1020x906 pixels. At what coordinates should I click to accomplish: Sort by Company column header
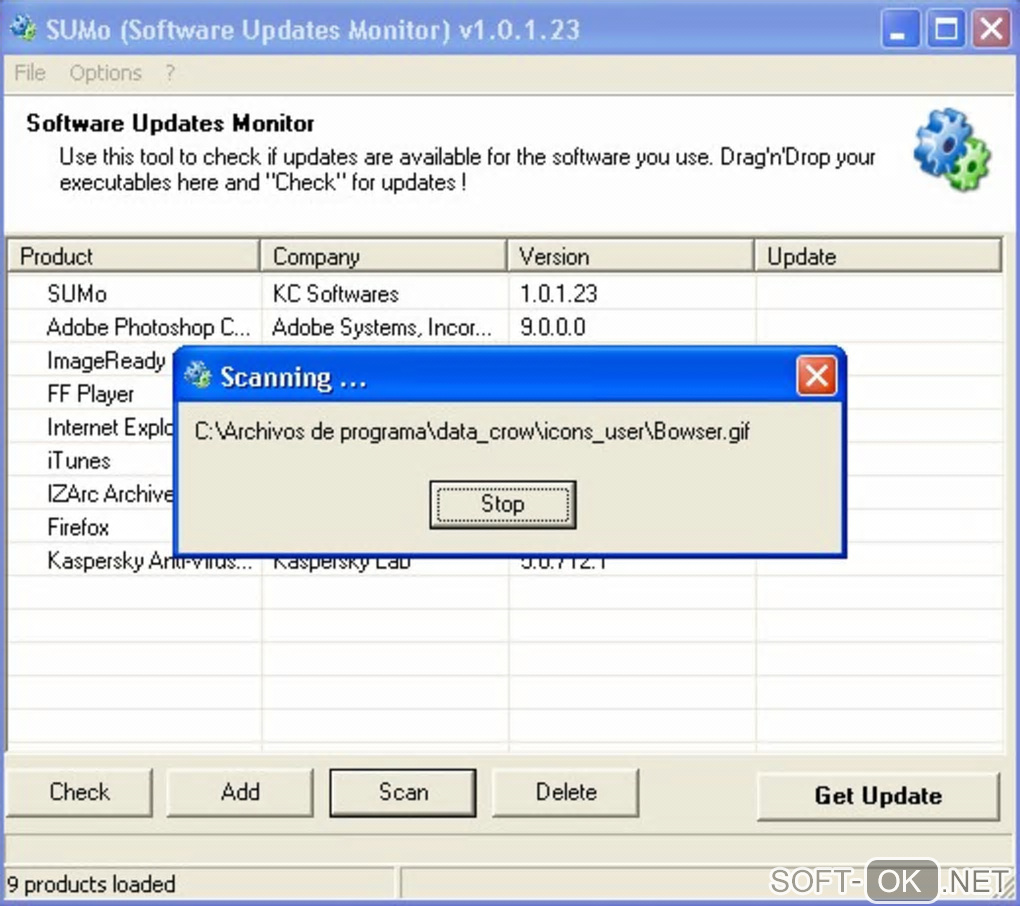pos(383,256)
